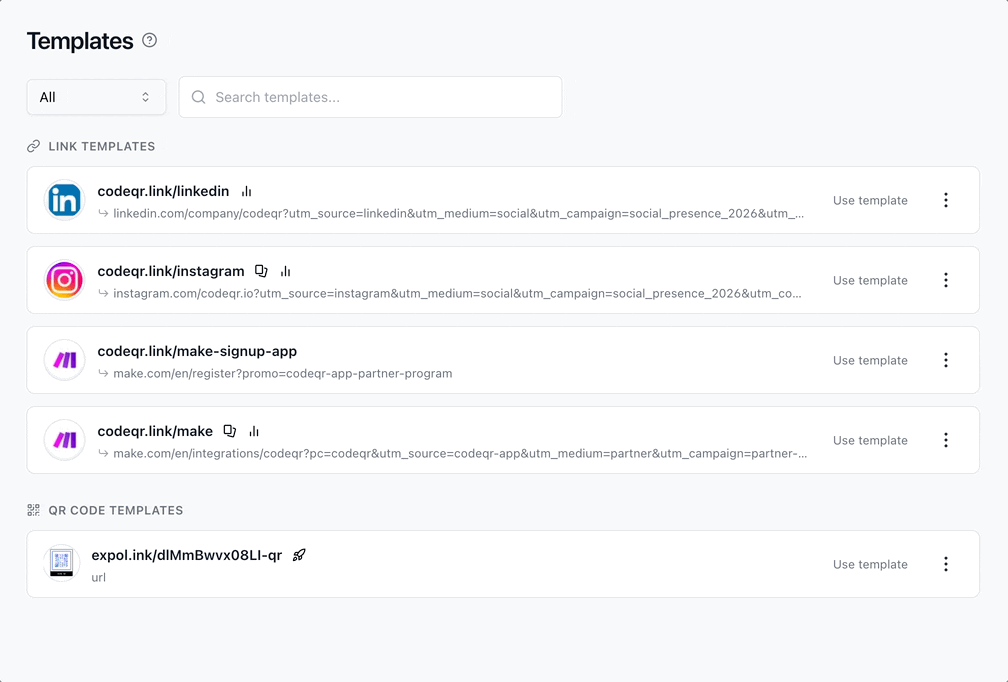This screenshot has width=1008, height=682.
Task: Click the LinkedIn logo icon
Action: (x=65, y=200)
